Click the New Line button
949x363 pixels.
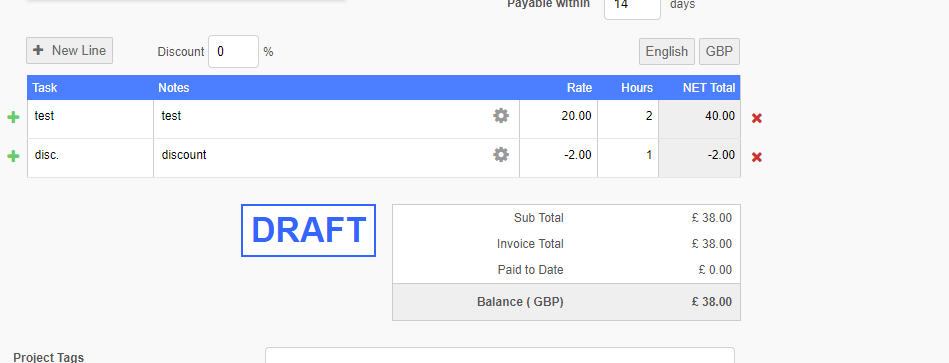(70, 50)
